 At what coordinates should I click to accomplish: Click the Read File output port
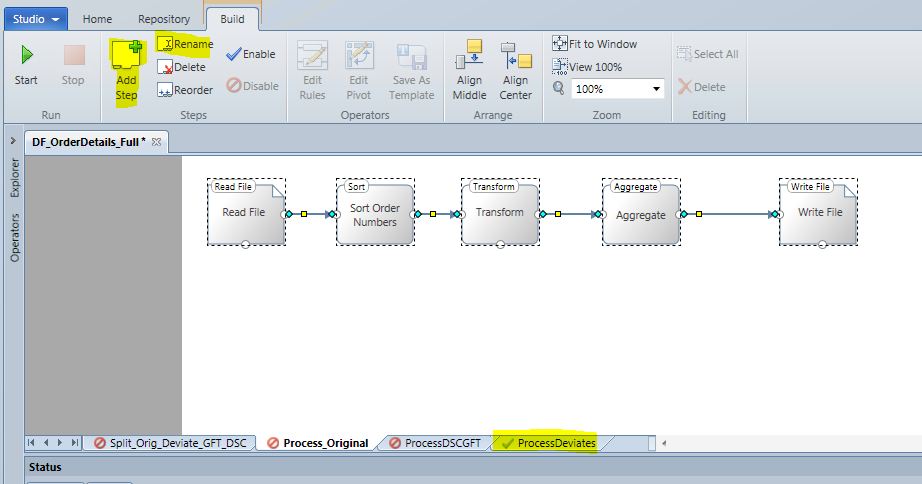(x=288, y=214)
